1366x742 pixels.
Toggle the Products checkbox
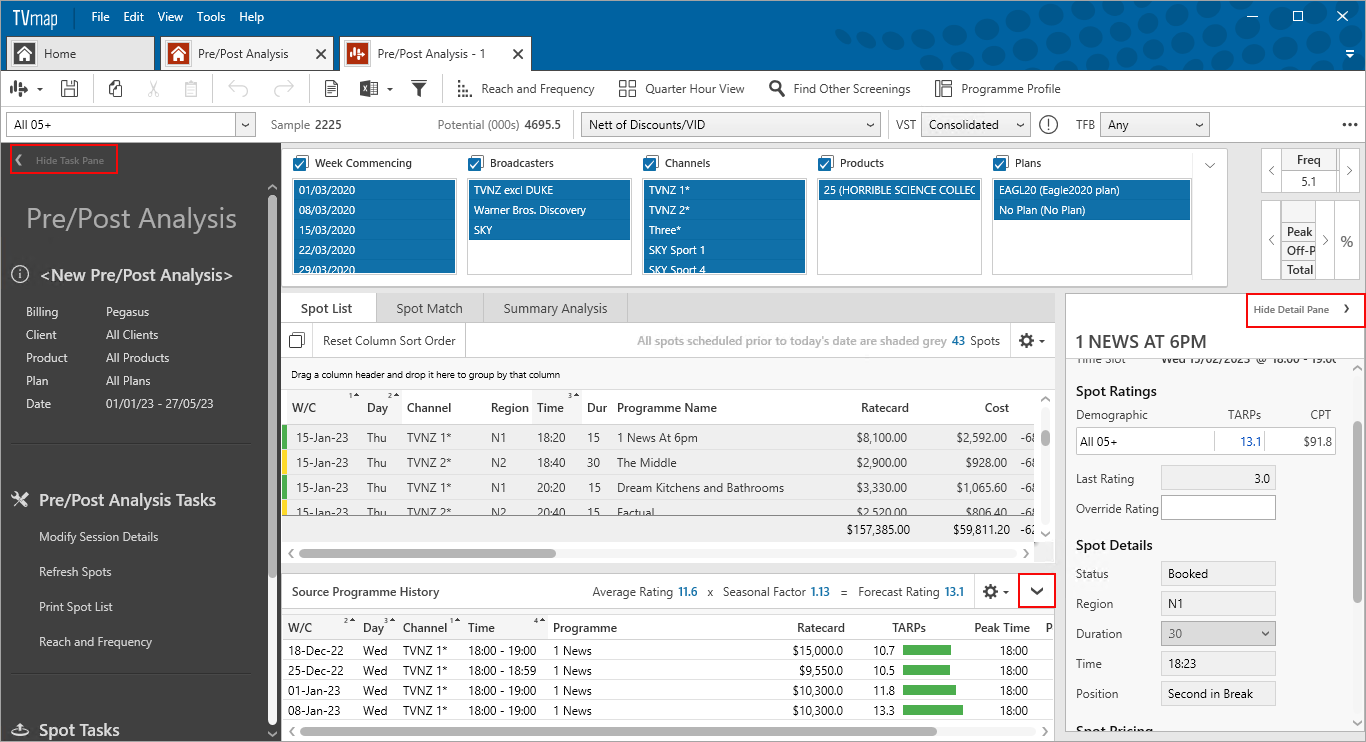(x=825, y=163)
